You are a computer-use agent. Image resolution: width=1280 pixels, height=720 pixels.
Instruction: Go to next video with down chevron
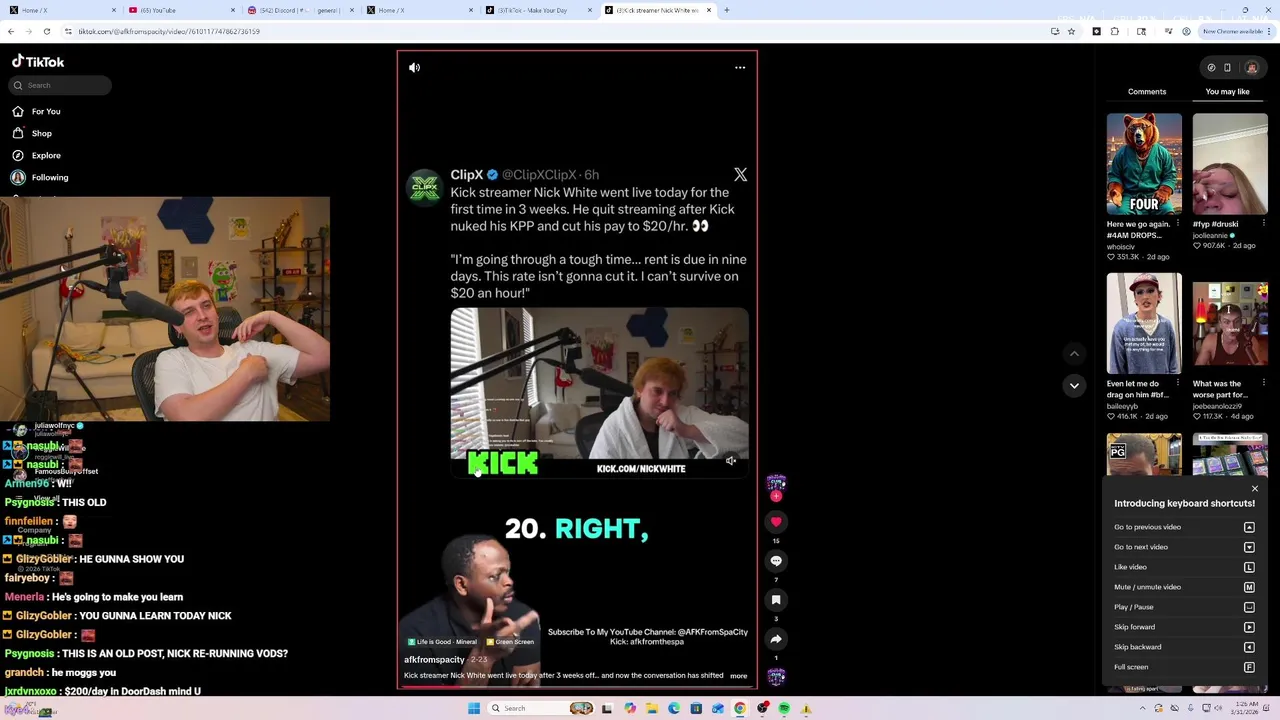(x=1074, y=385)
